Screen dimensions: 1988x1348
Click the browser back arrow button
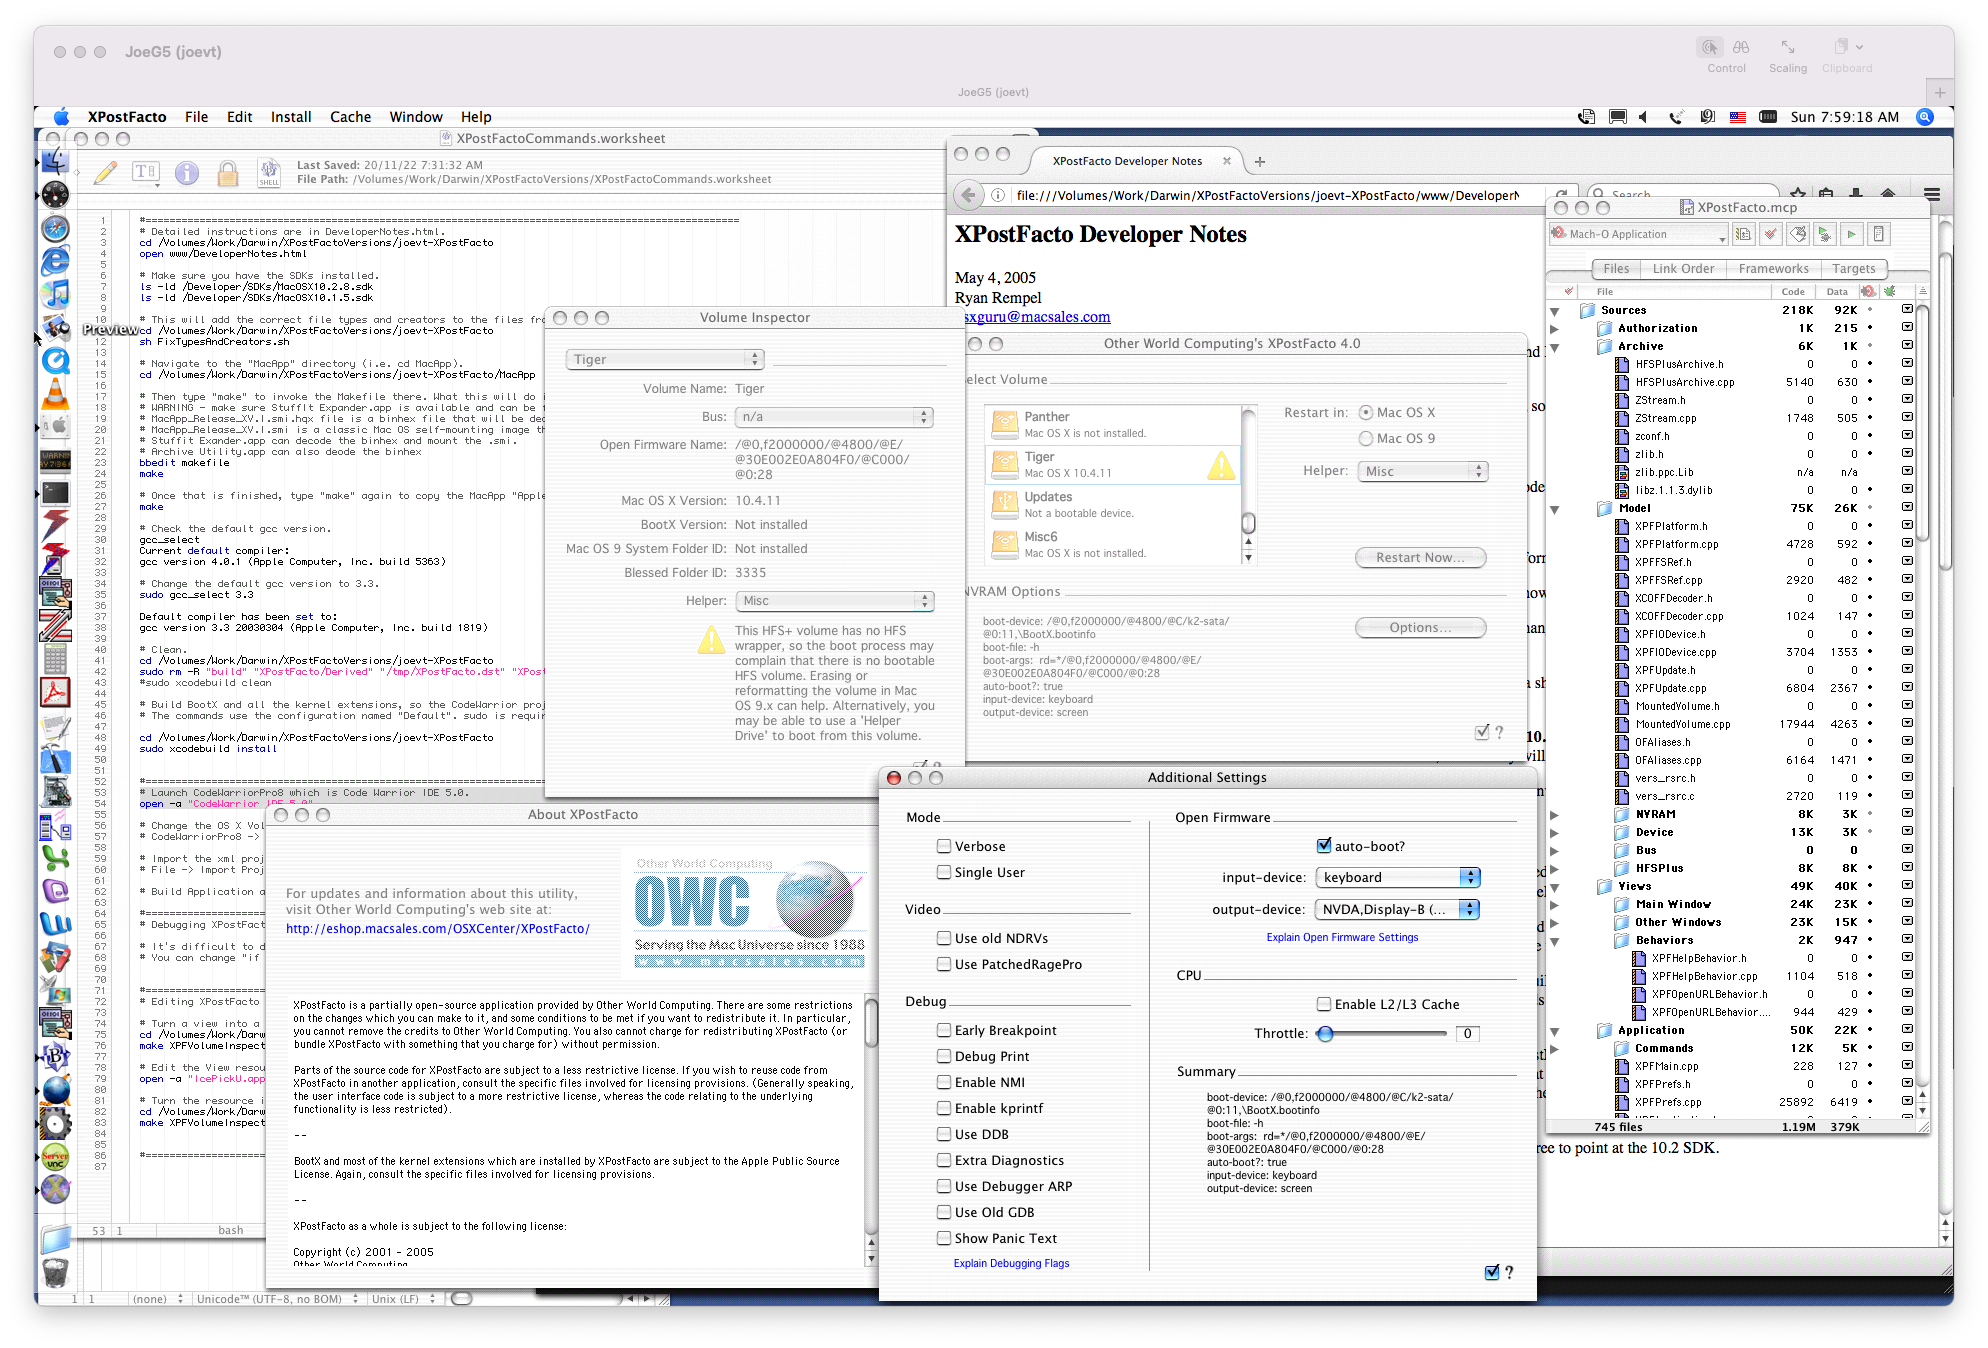[968, 195]
